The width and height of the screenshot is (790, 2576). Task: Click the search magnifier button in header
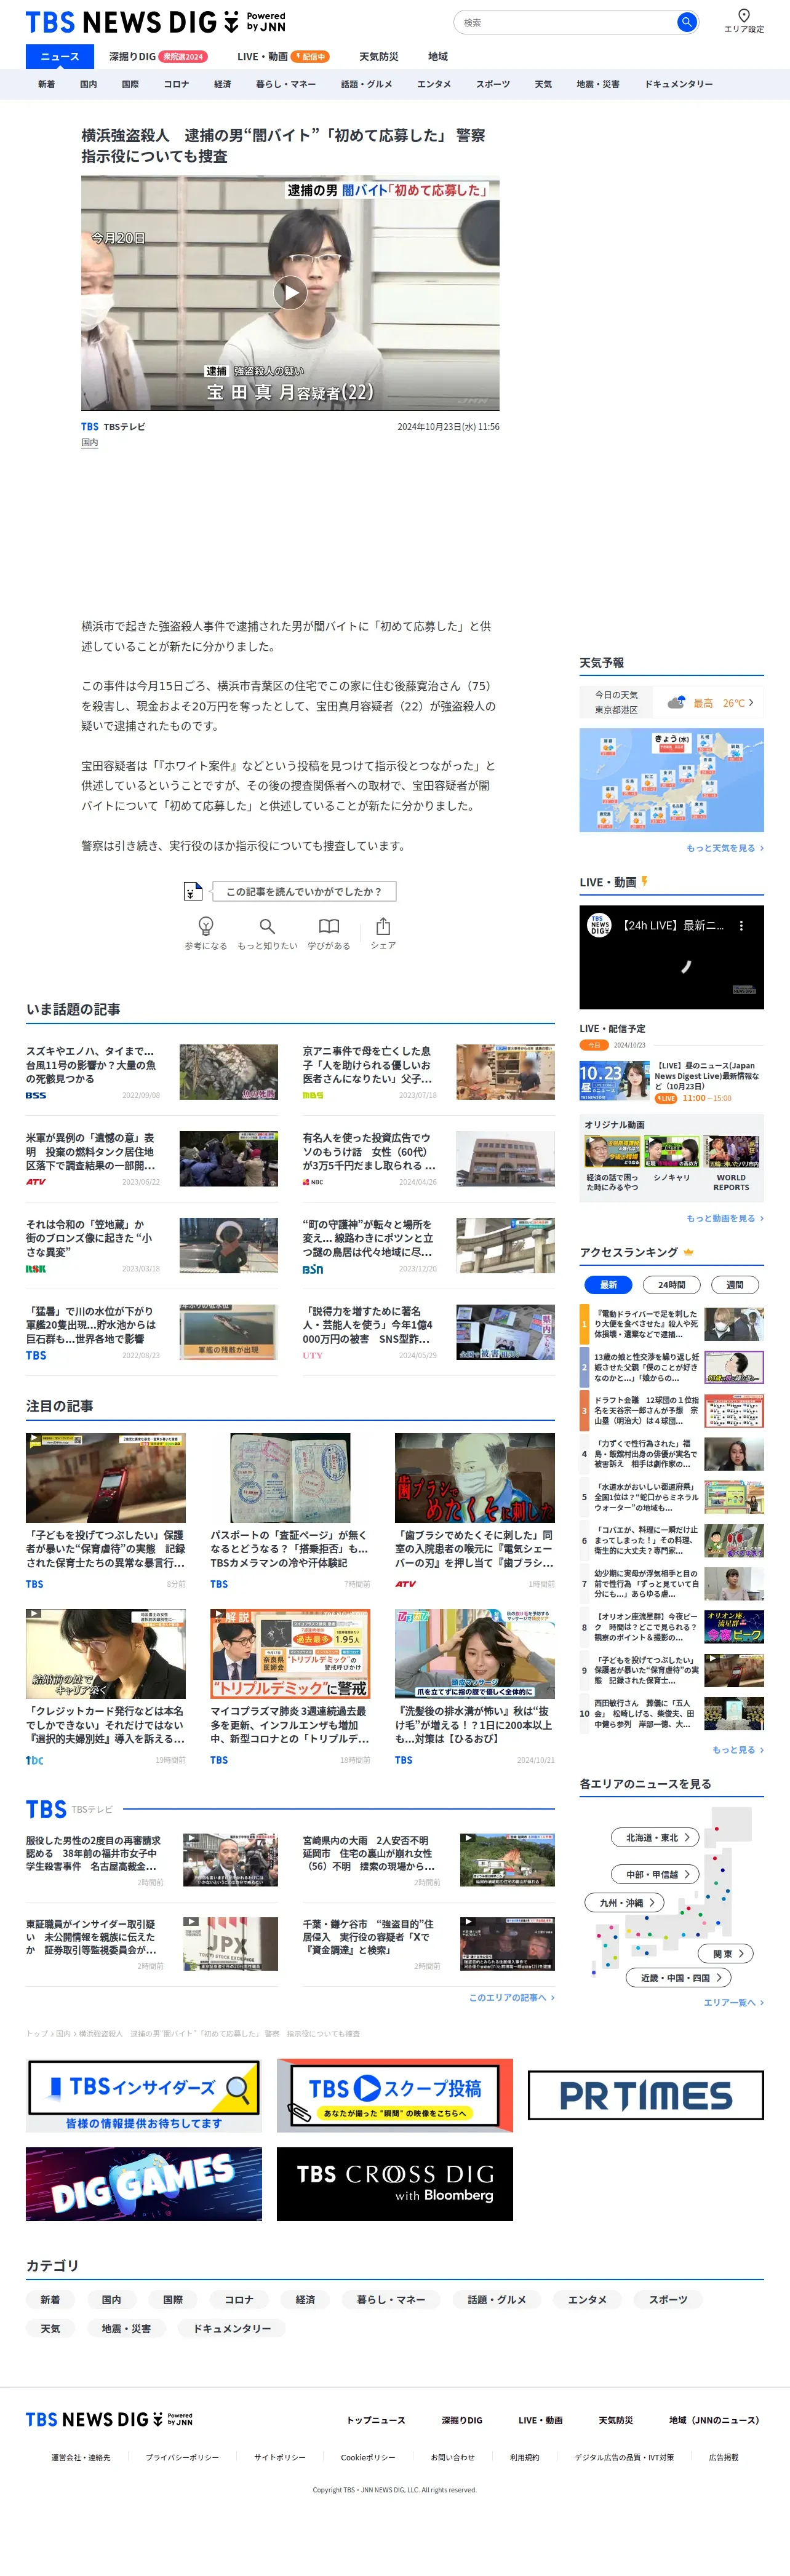pos(686,22)
